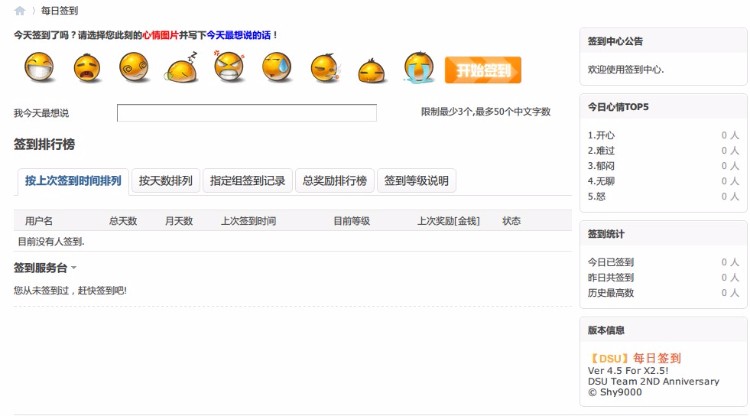Screen dimensions: 750x416
Task: Click the orange 【DSU】每日签到 title
Action: pos(635,358)
